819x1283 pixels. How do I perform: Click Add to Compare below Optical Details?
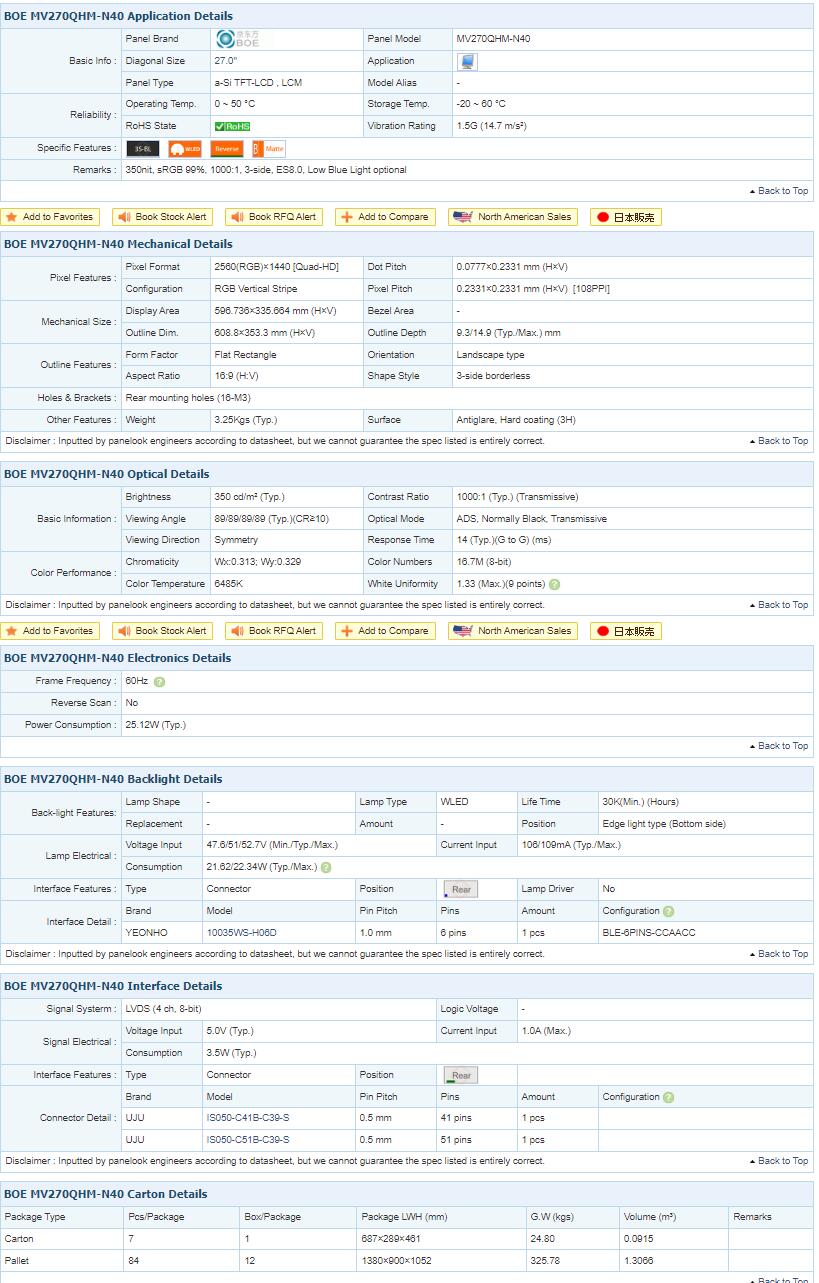click(385, 631)
